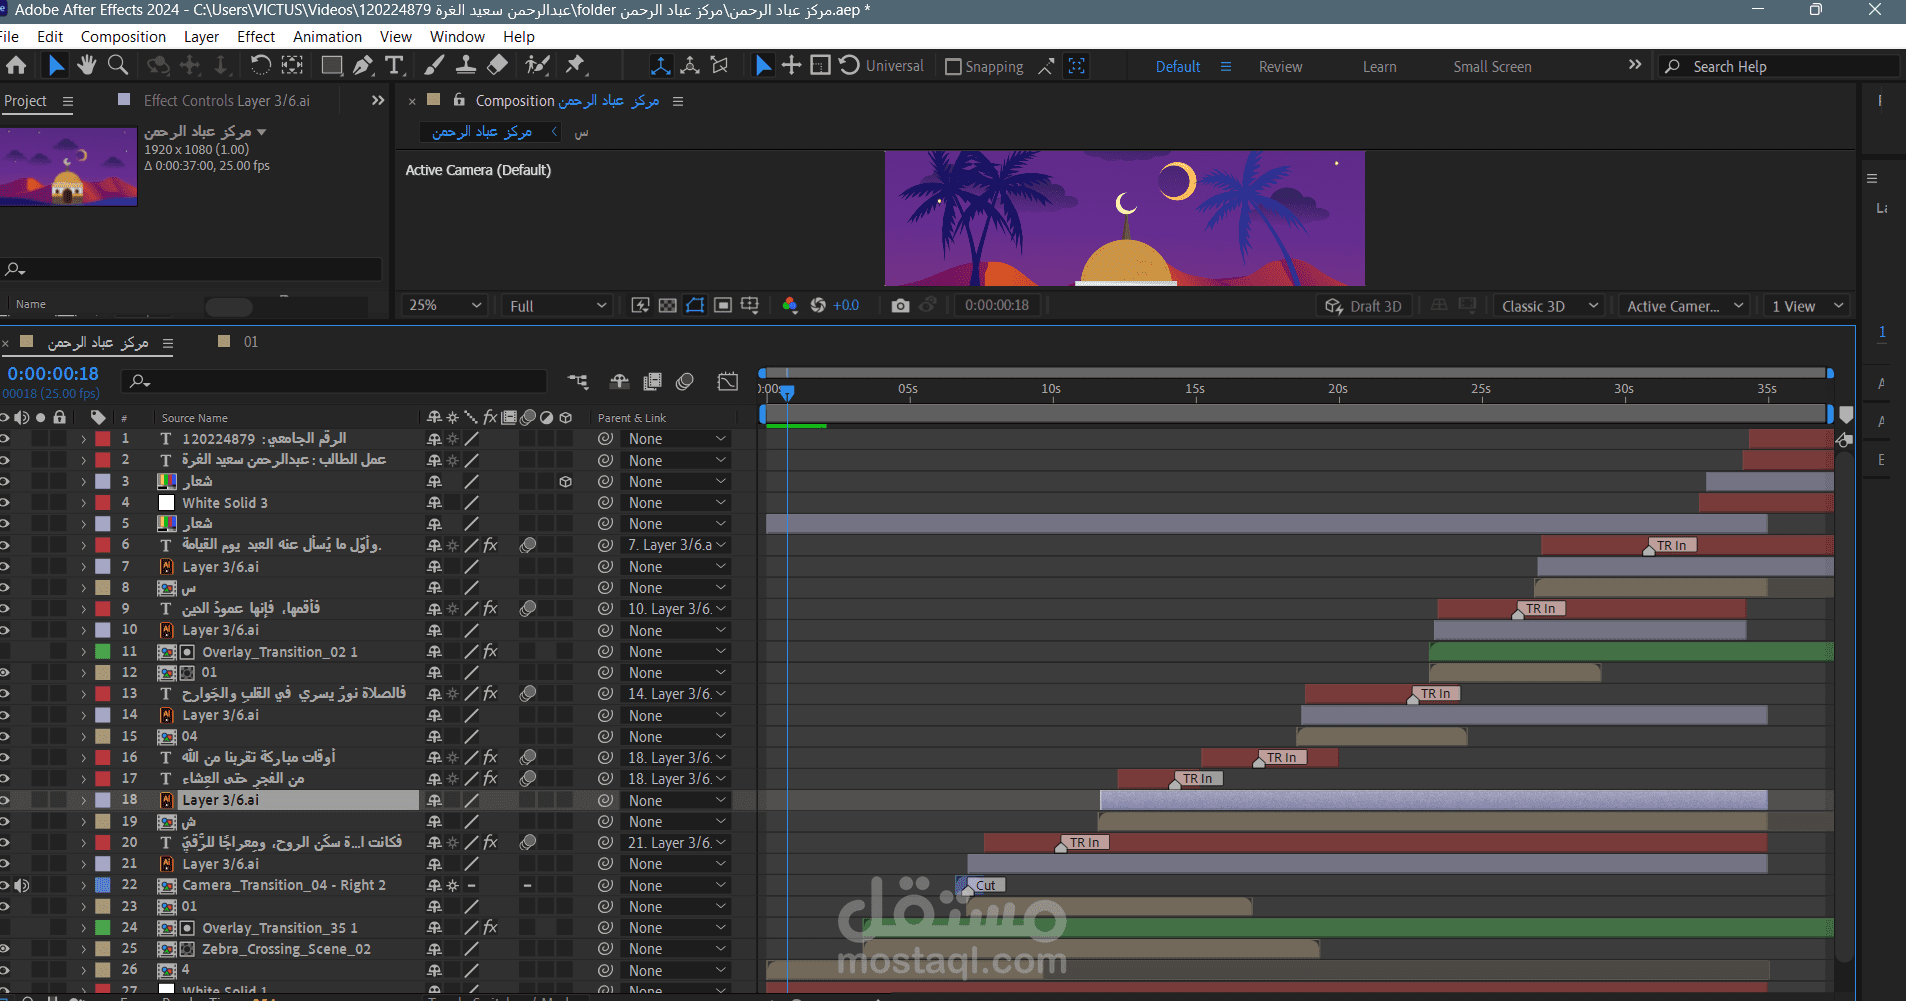Pick the Clone Stamp tool
The height and width of the screenshot is (1001, 1906).
point(466,66)
